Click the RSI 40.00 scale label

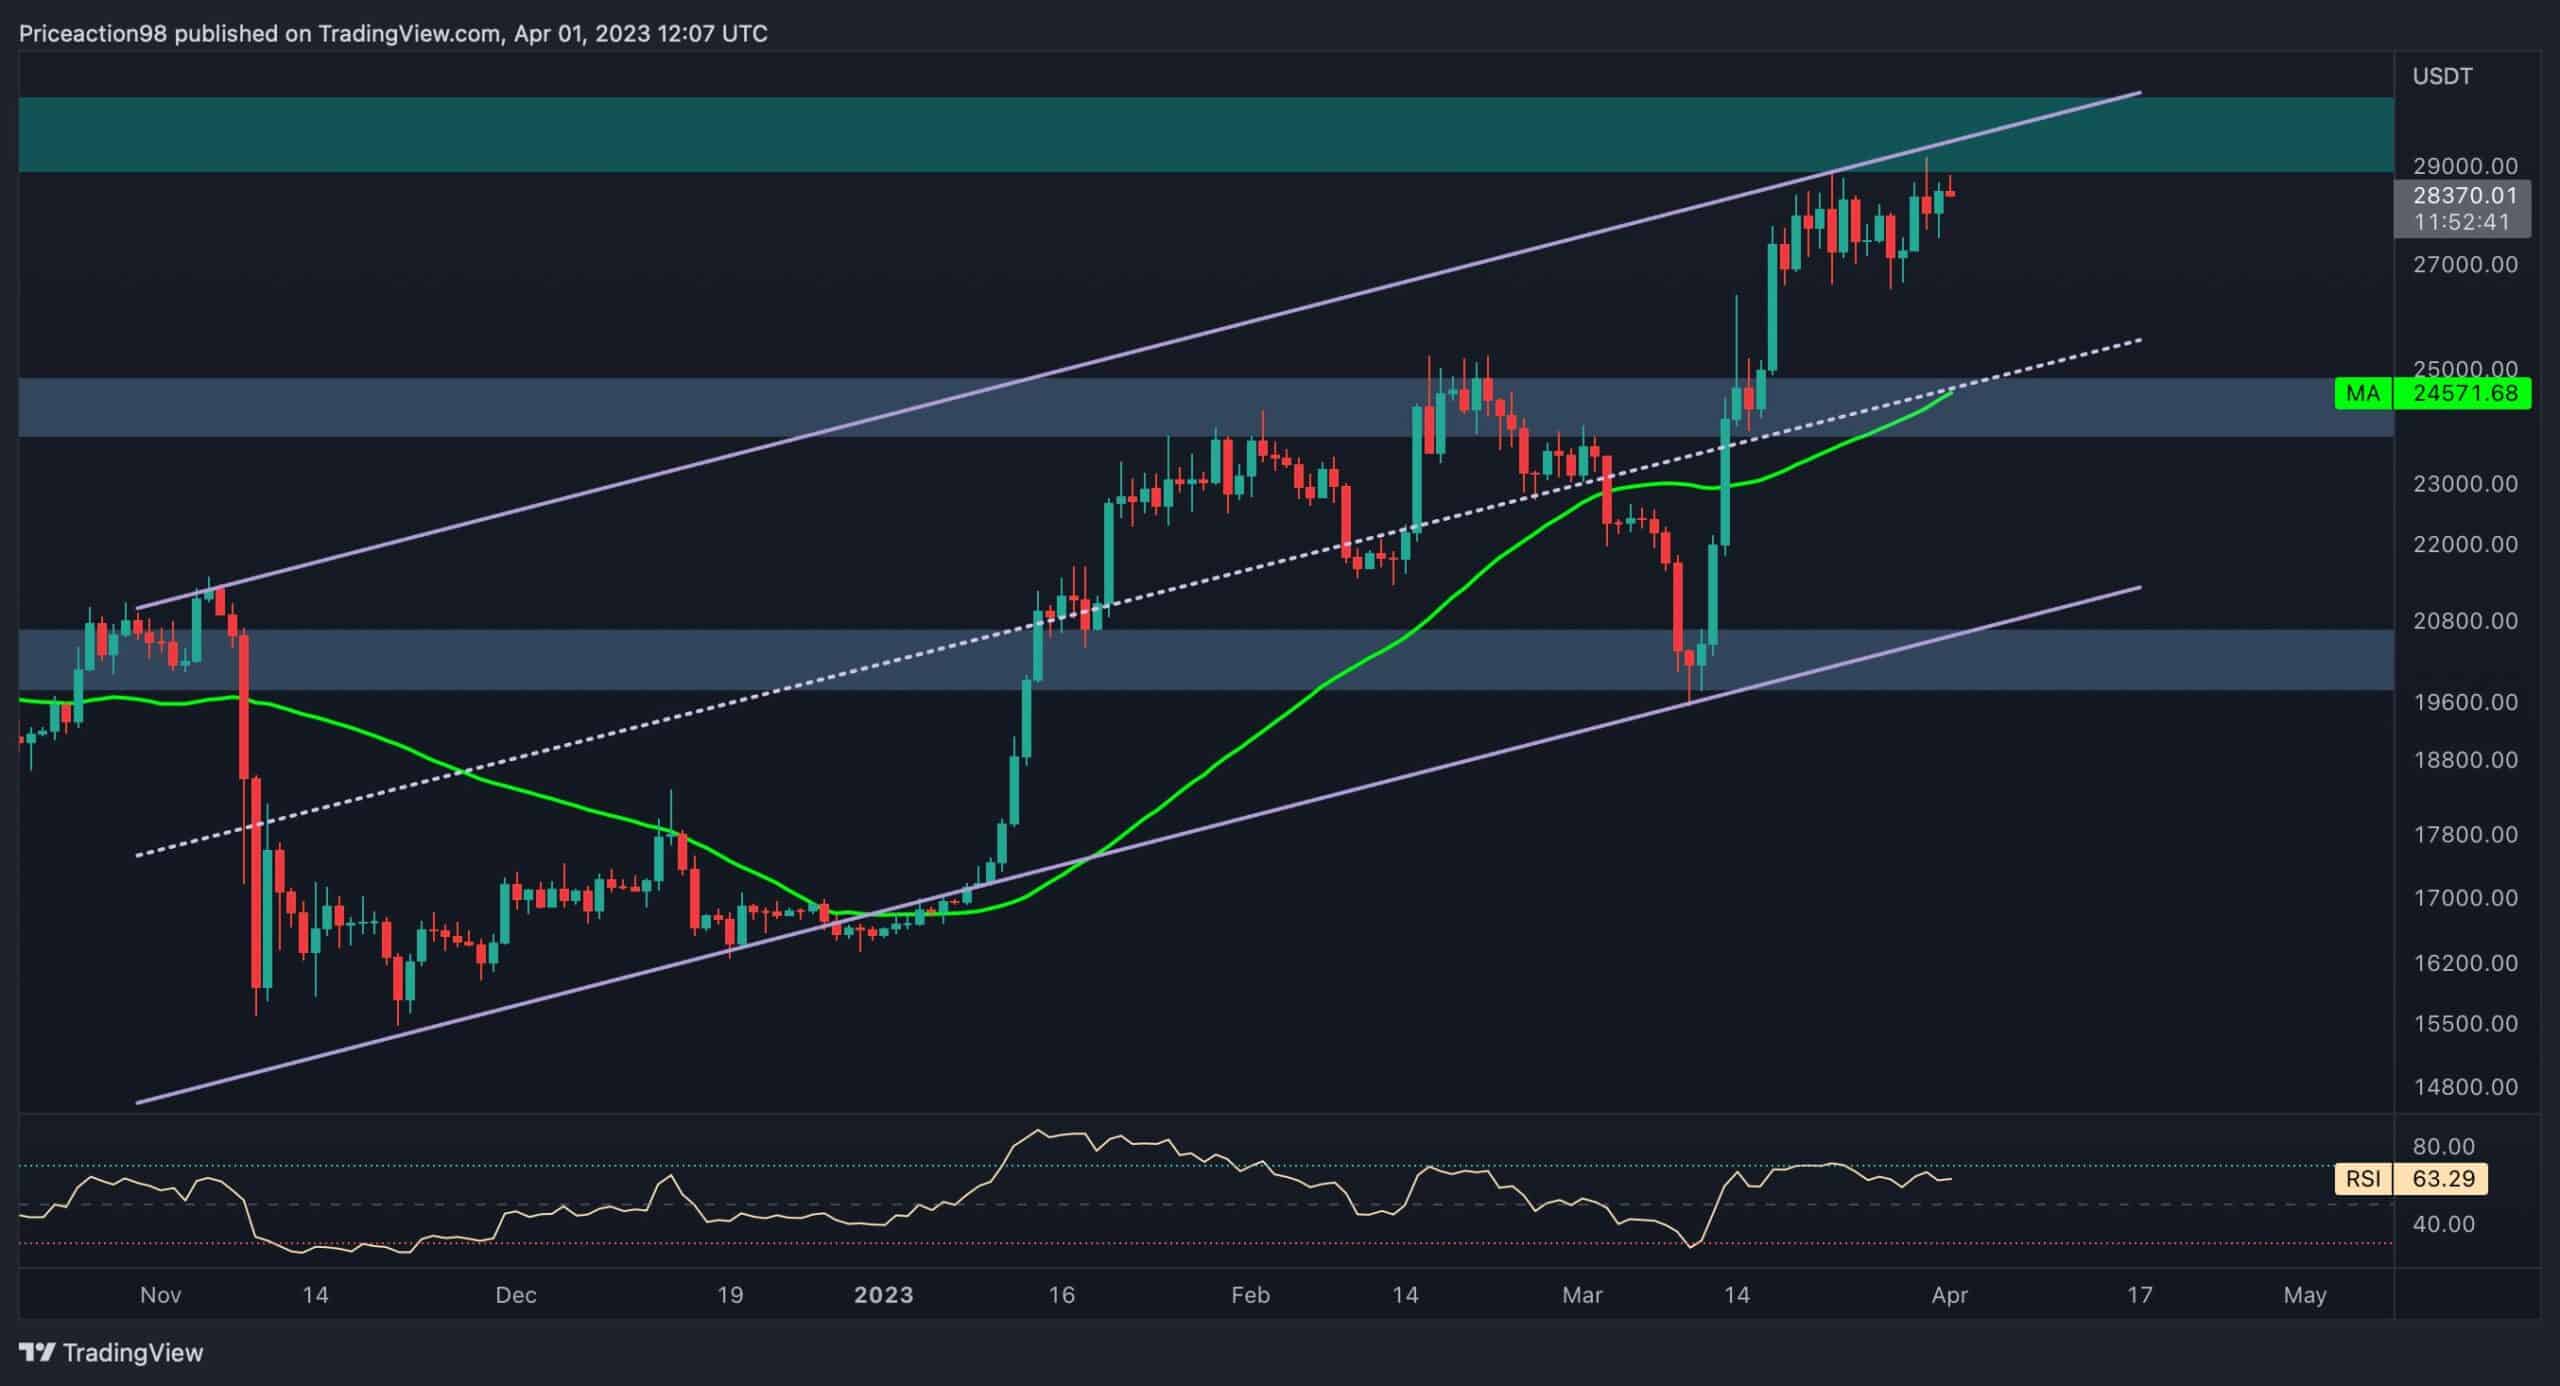point(2444,1224)
